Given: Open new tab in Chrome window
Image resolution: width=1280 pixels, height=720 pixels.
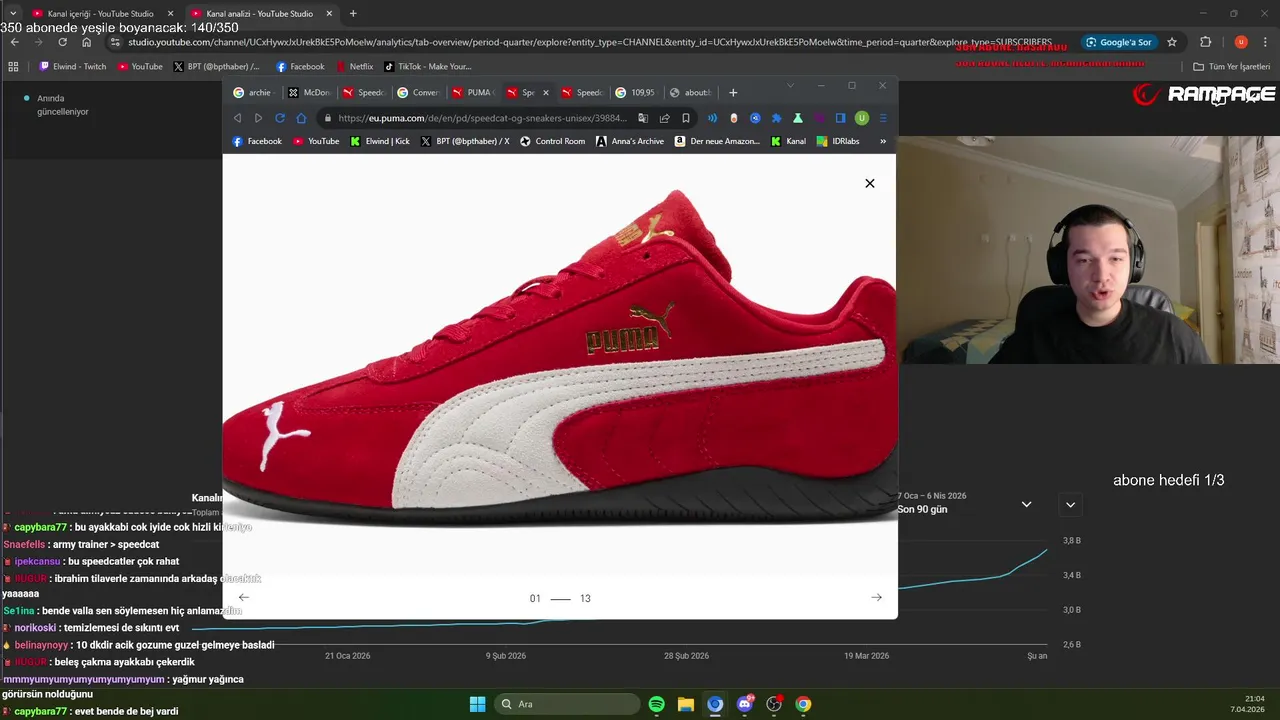Looking at the screenshot, I should (353, 14).
